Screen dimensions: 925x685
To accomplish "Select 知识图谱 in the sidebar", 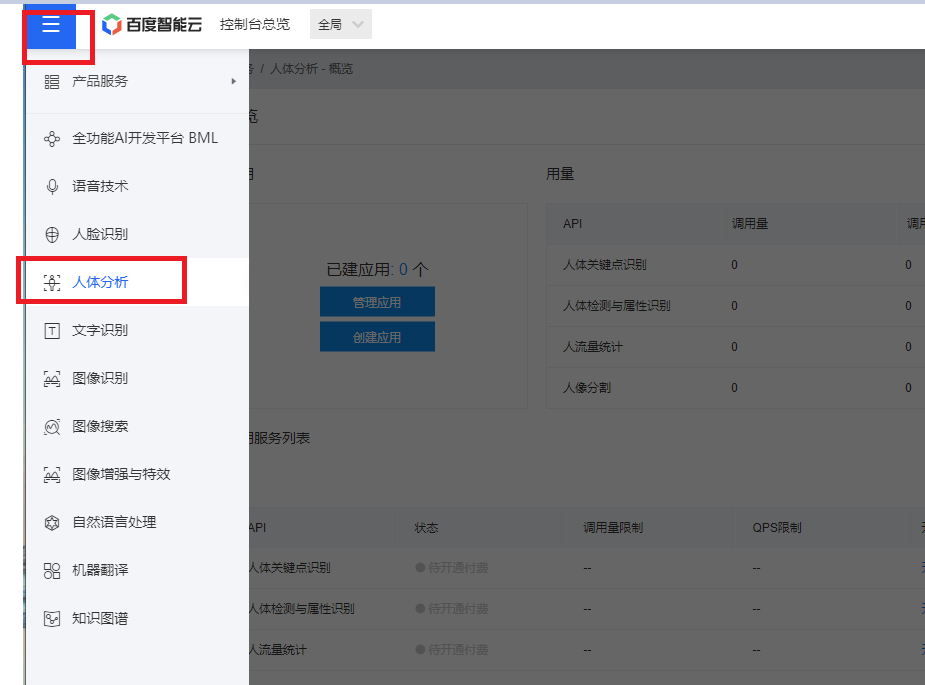I will (x=137, y=618).
